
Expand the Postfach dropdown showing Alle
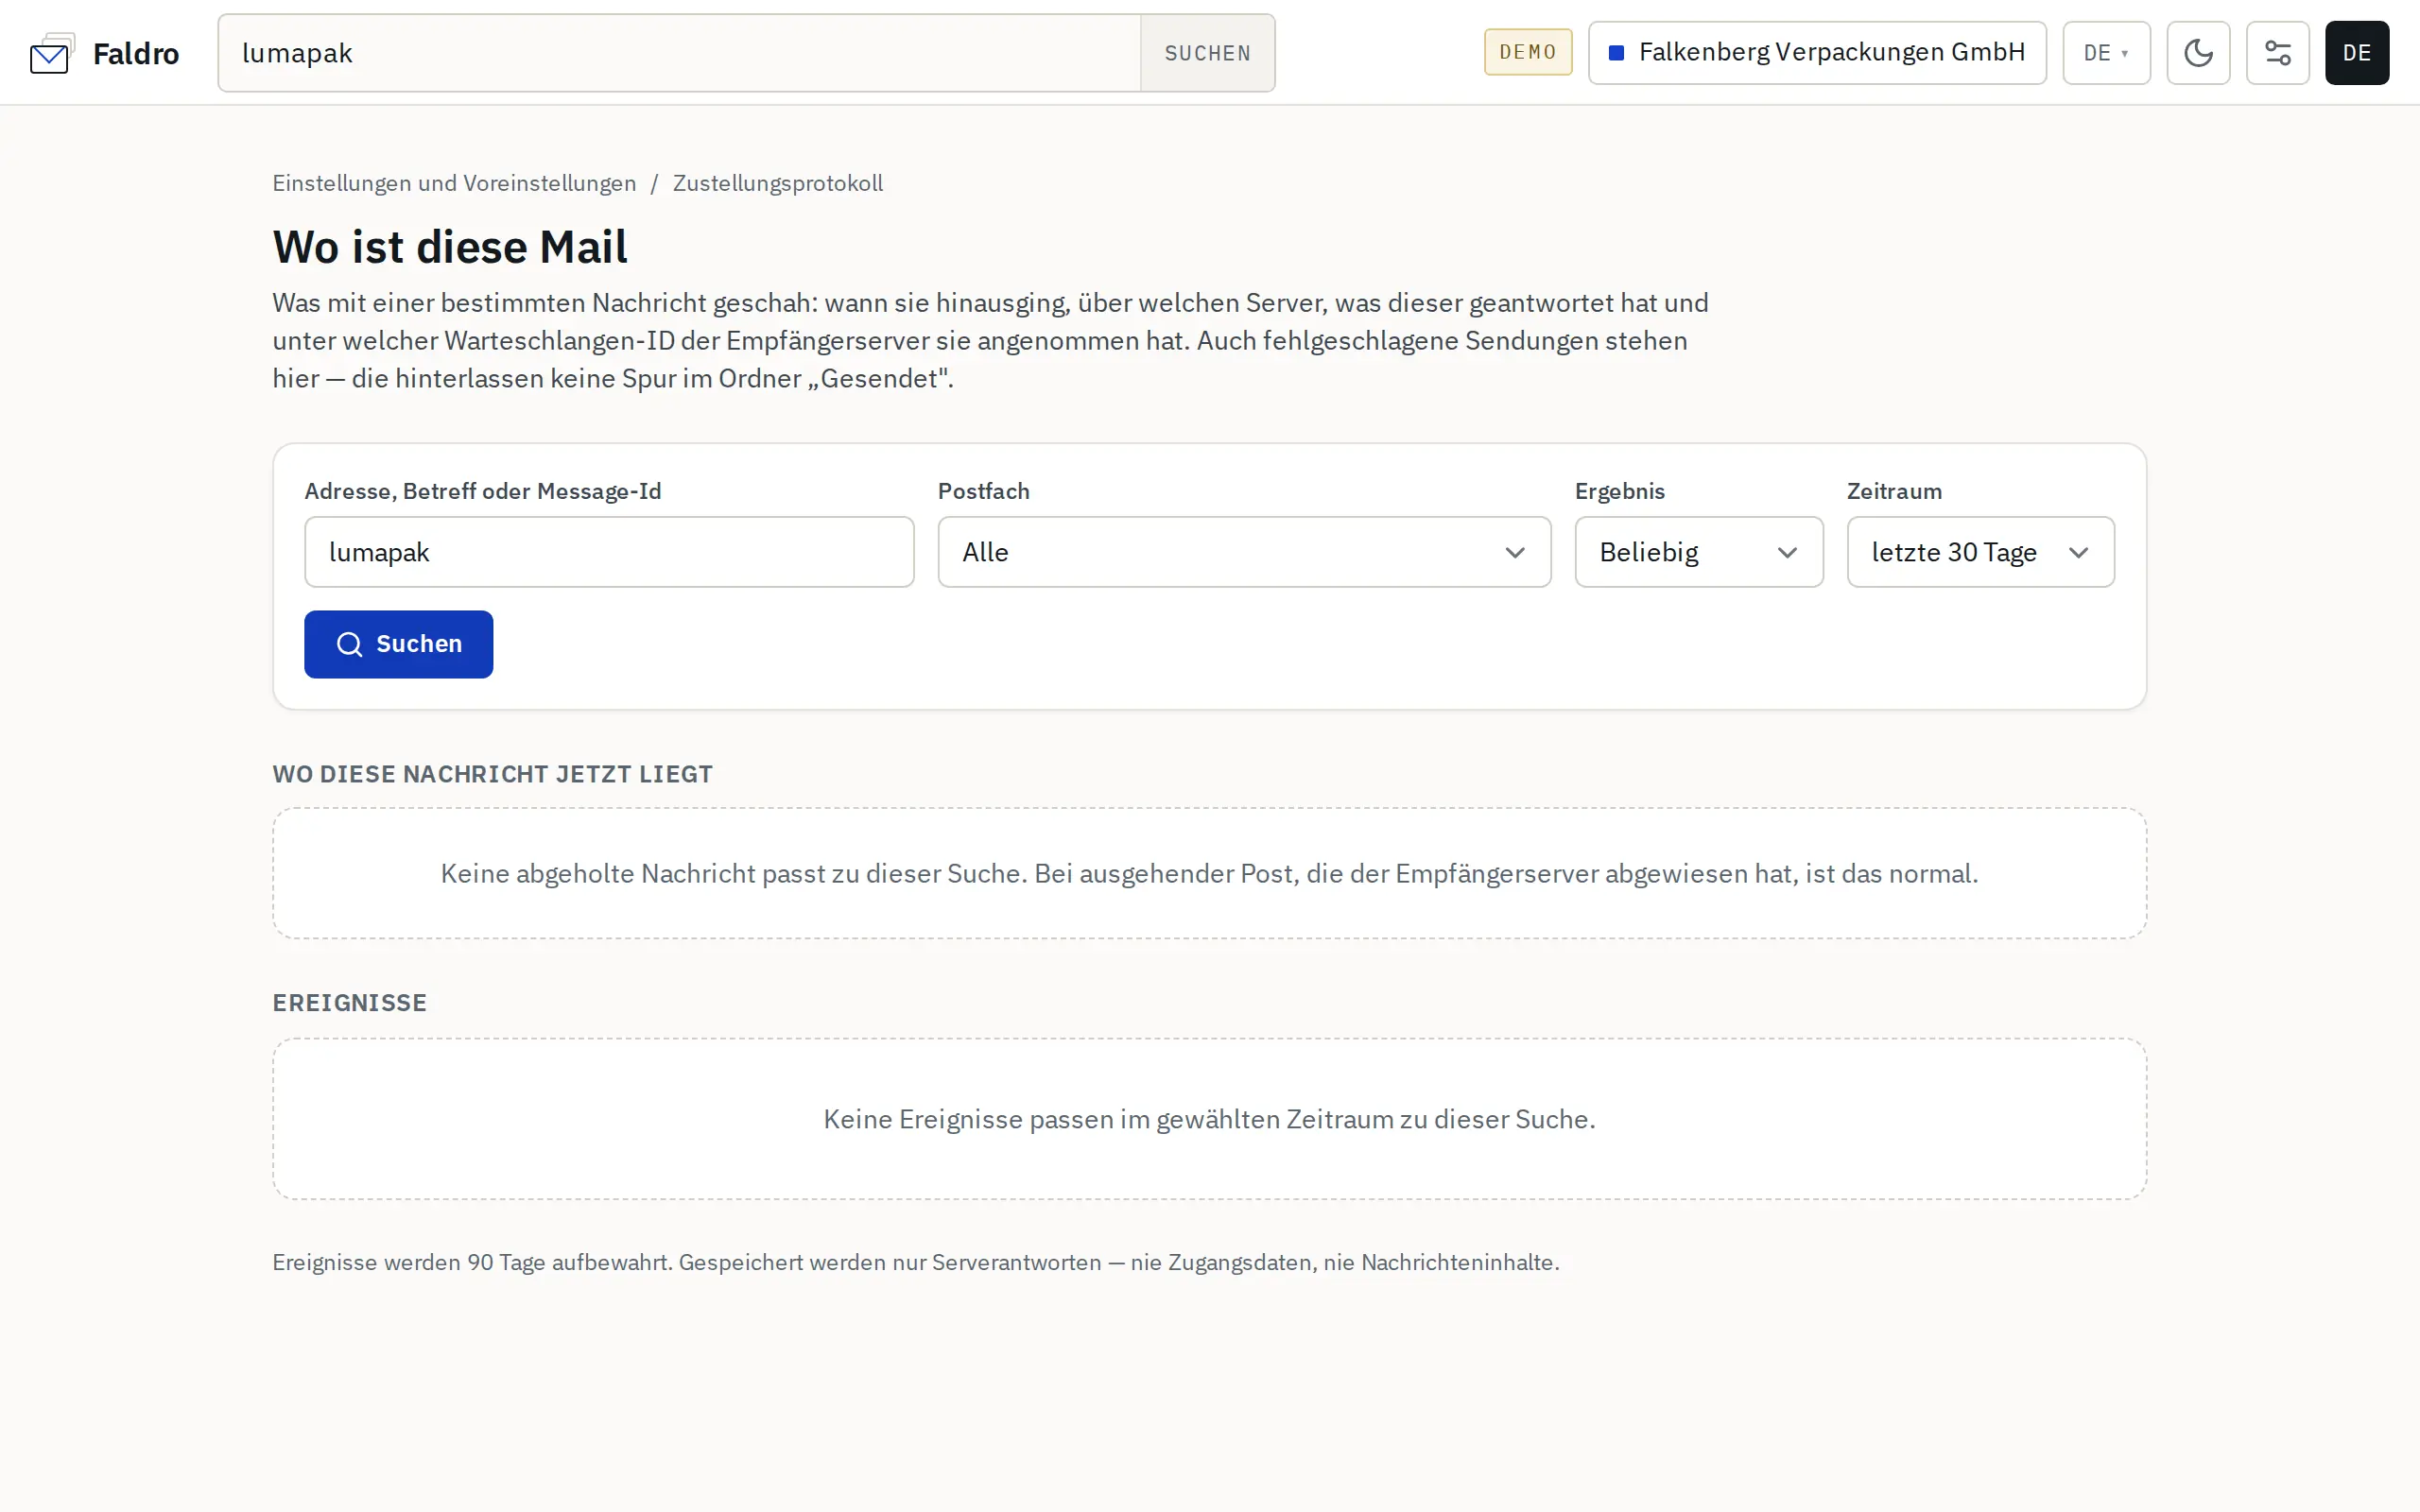1244,552
